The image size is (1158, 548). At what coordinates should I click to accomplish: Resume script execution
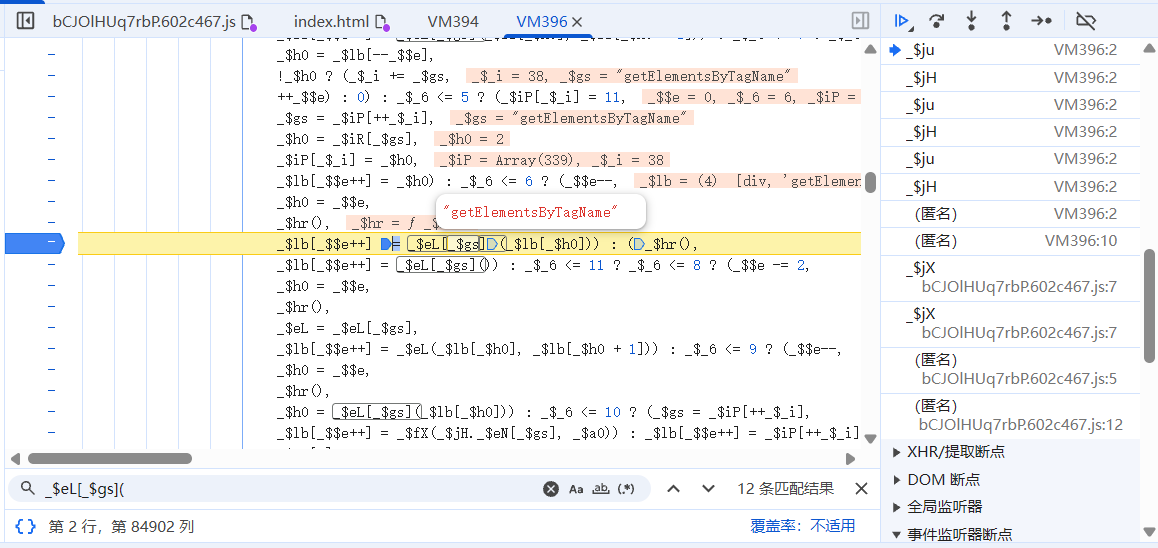click(x=902, y=20)
